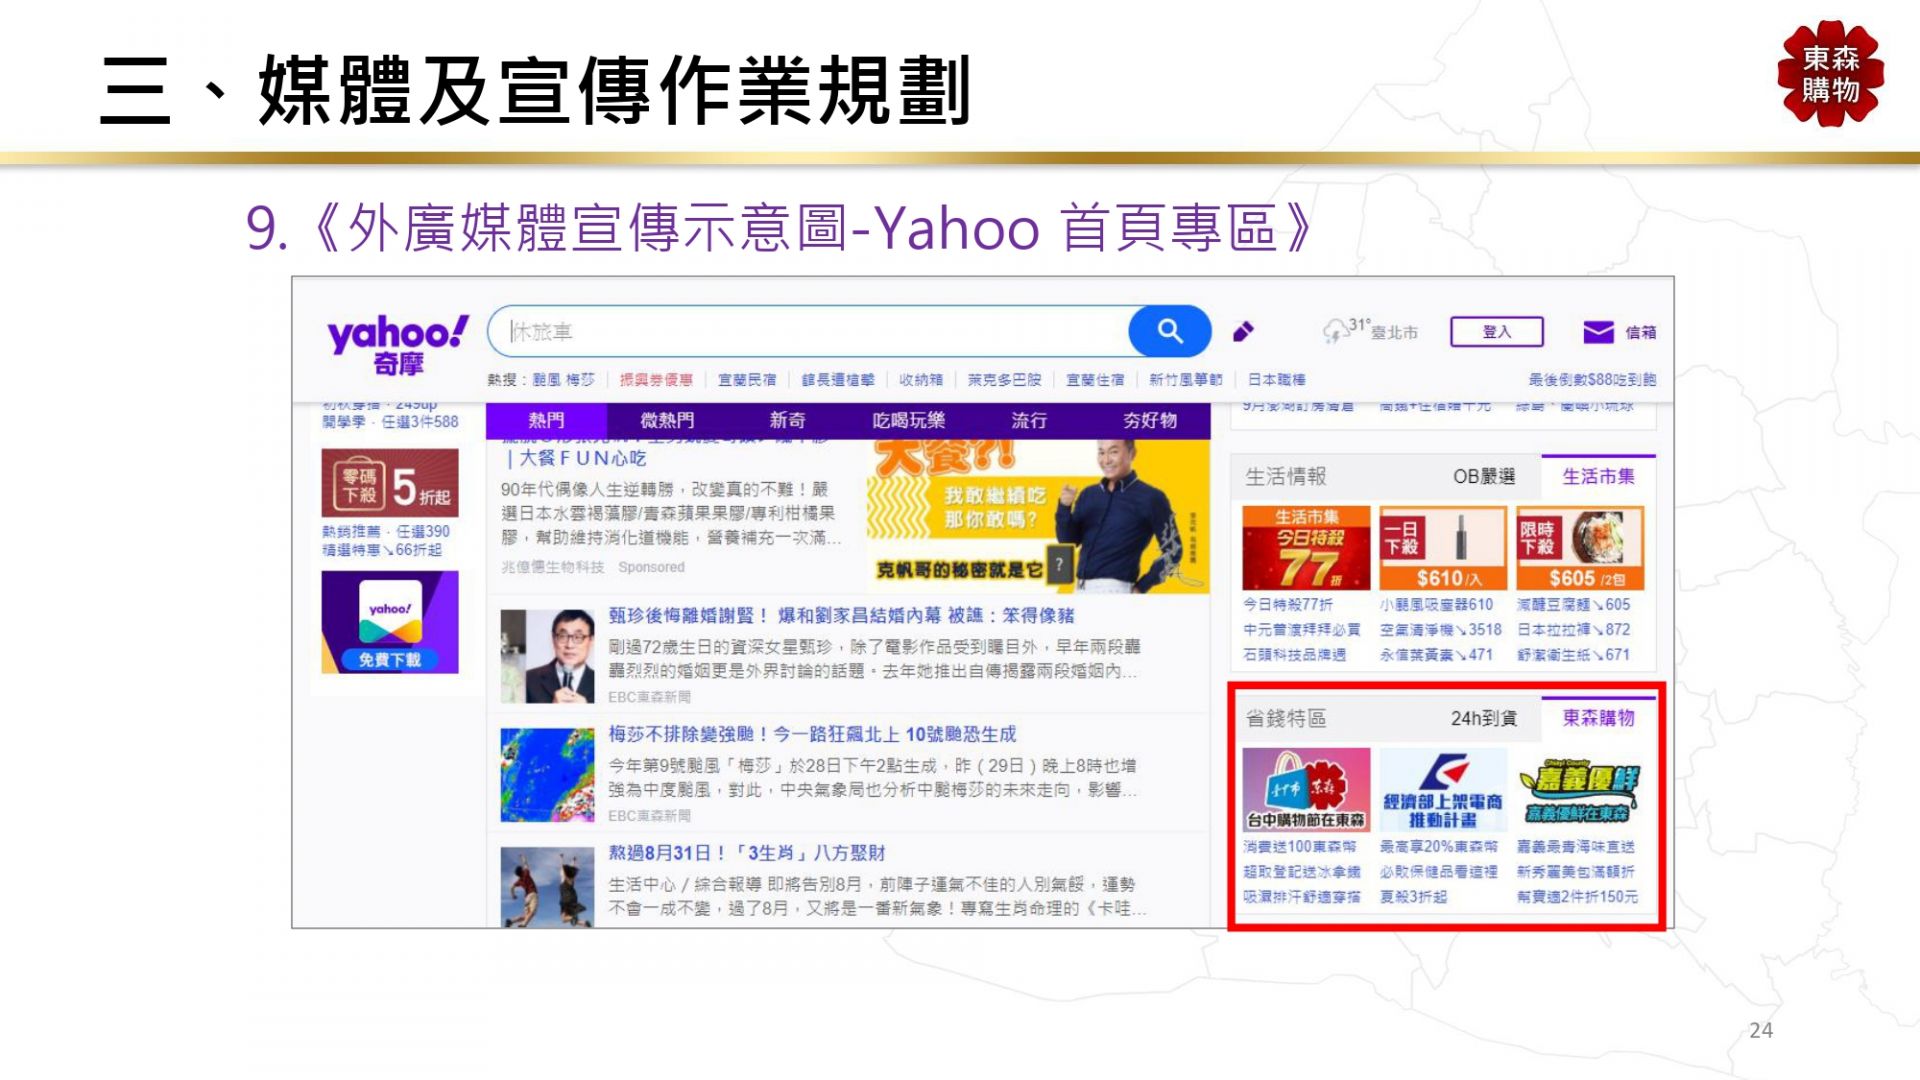Click hot search term 颱風 梅莎

(563, 379)
